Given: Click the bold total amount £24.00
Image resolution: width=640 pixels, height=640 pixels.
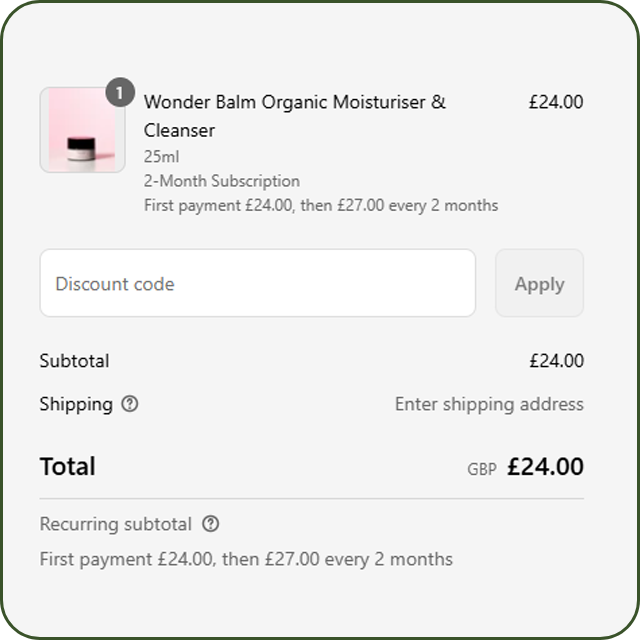Looking at the screenshot, I should coord(545,467).
